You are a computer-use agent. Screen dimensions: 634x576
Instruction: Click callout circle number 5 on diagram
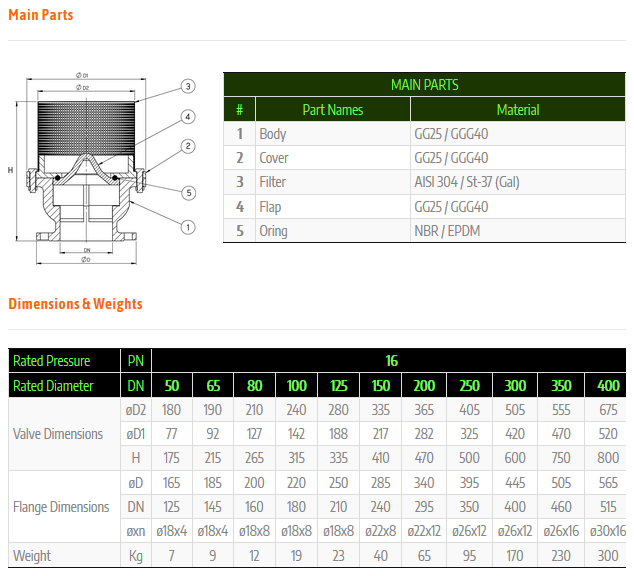[188, 193]
